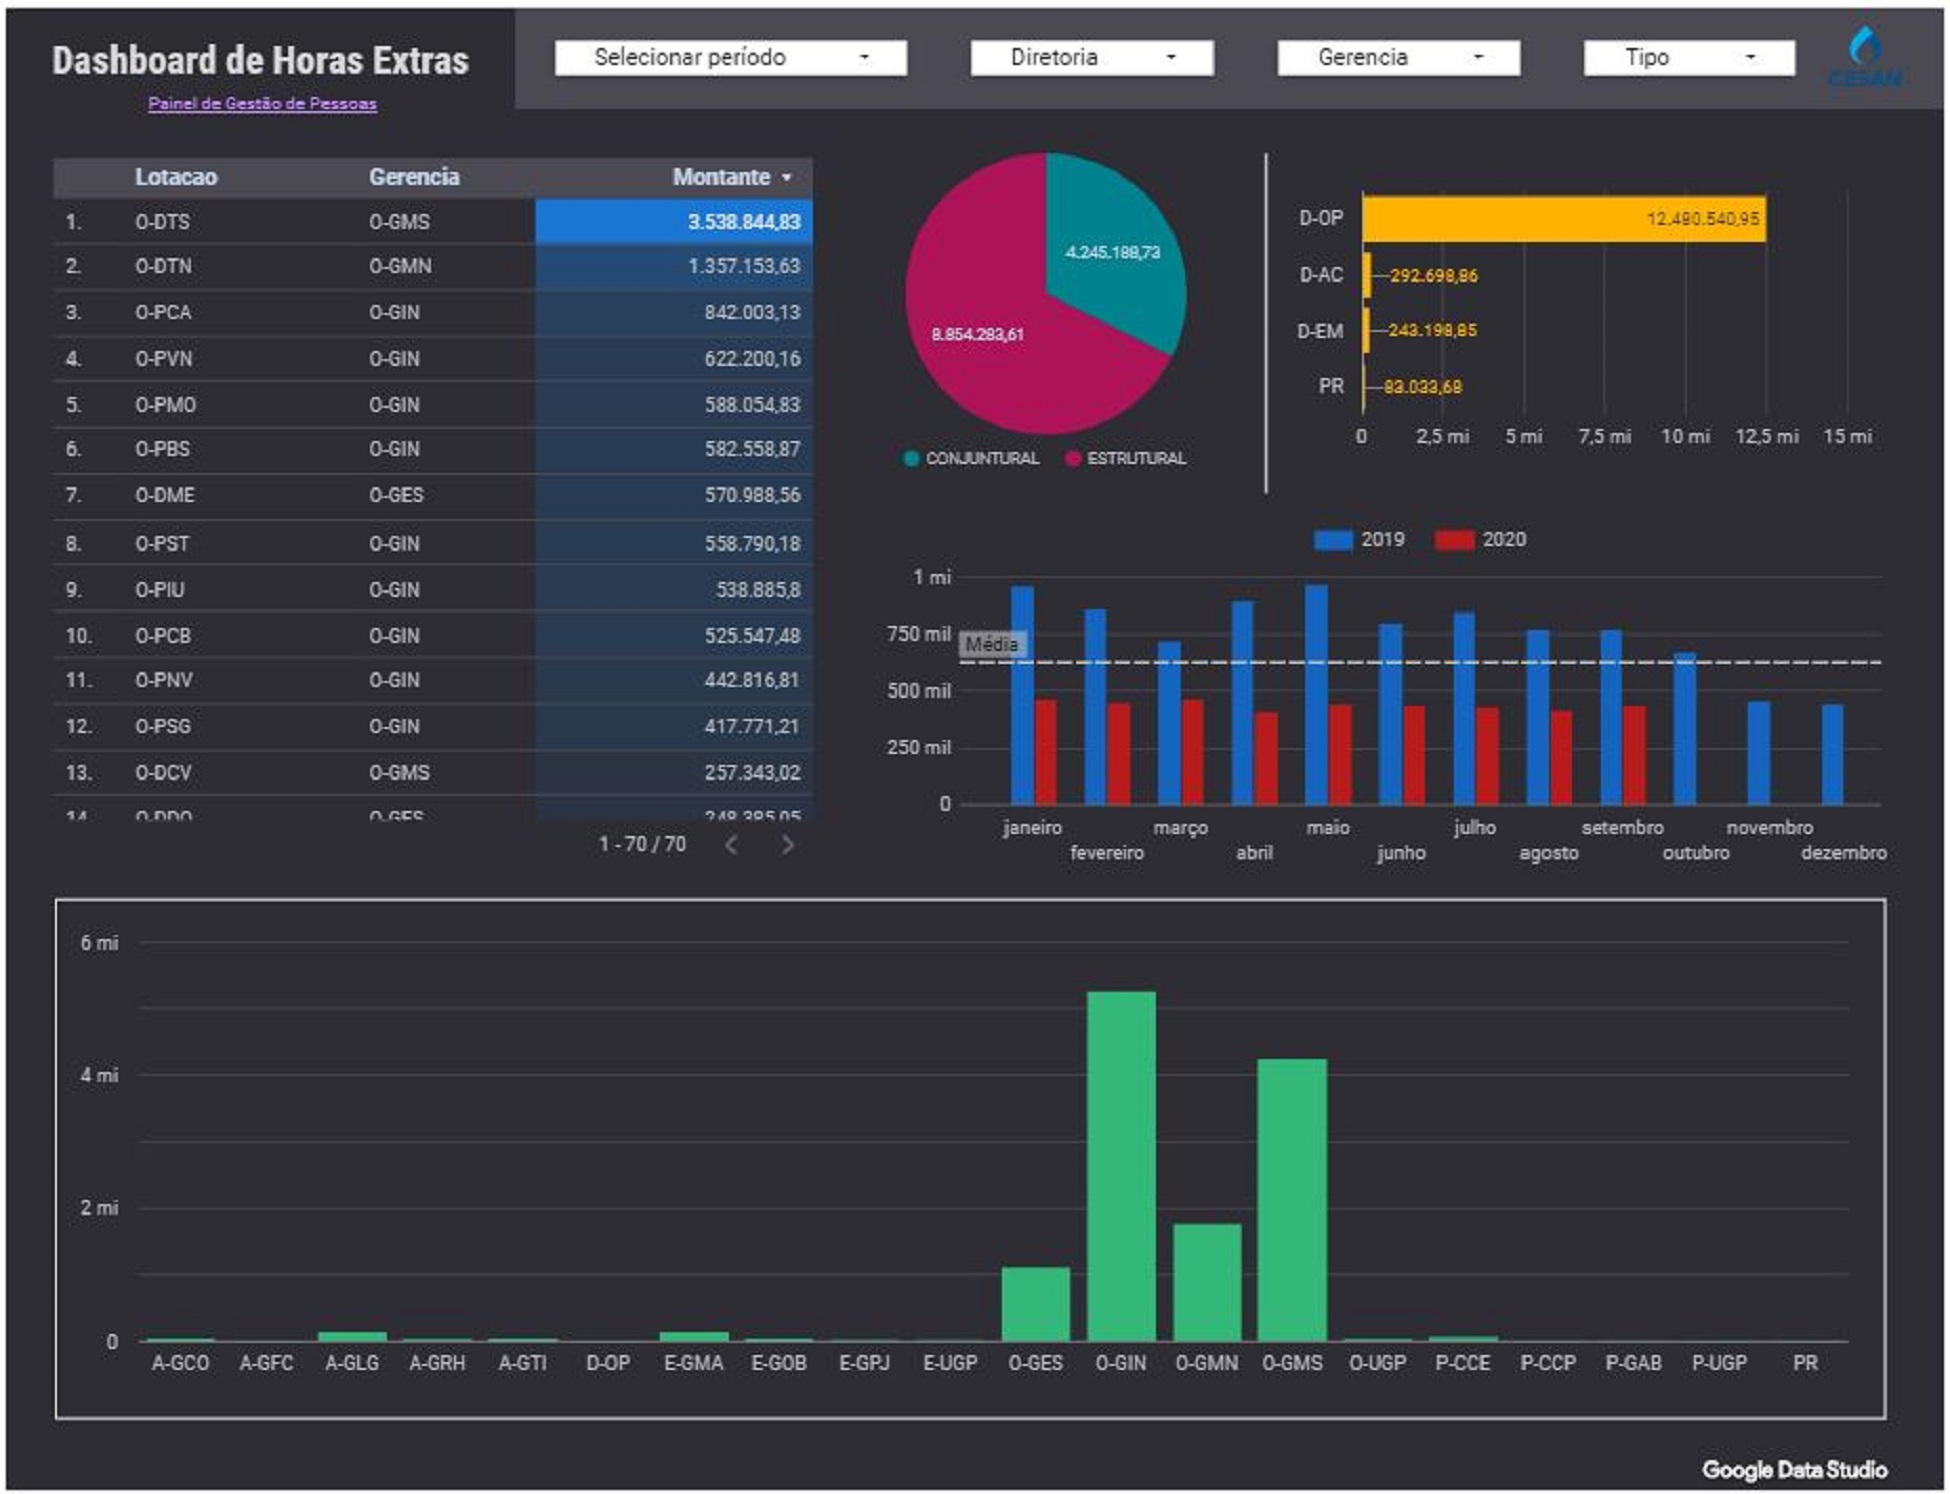The image size is (1950, 1494).
Task: Open the Painel de Gestão de Pessoas link
Action: click(x=262, y=103)
